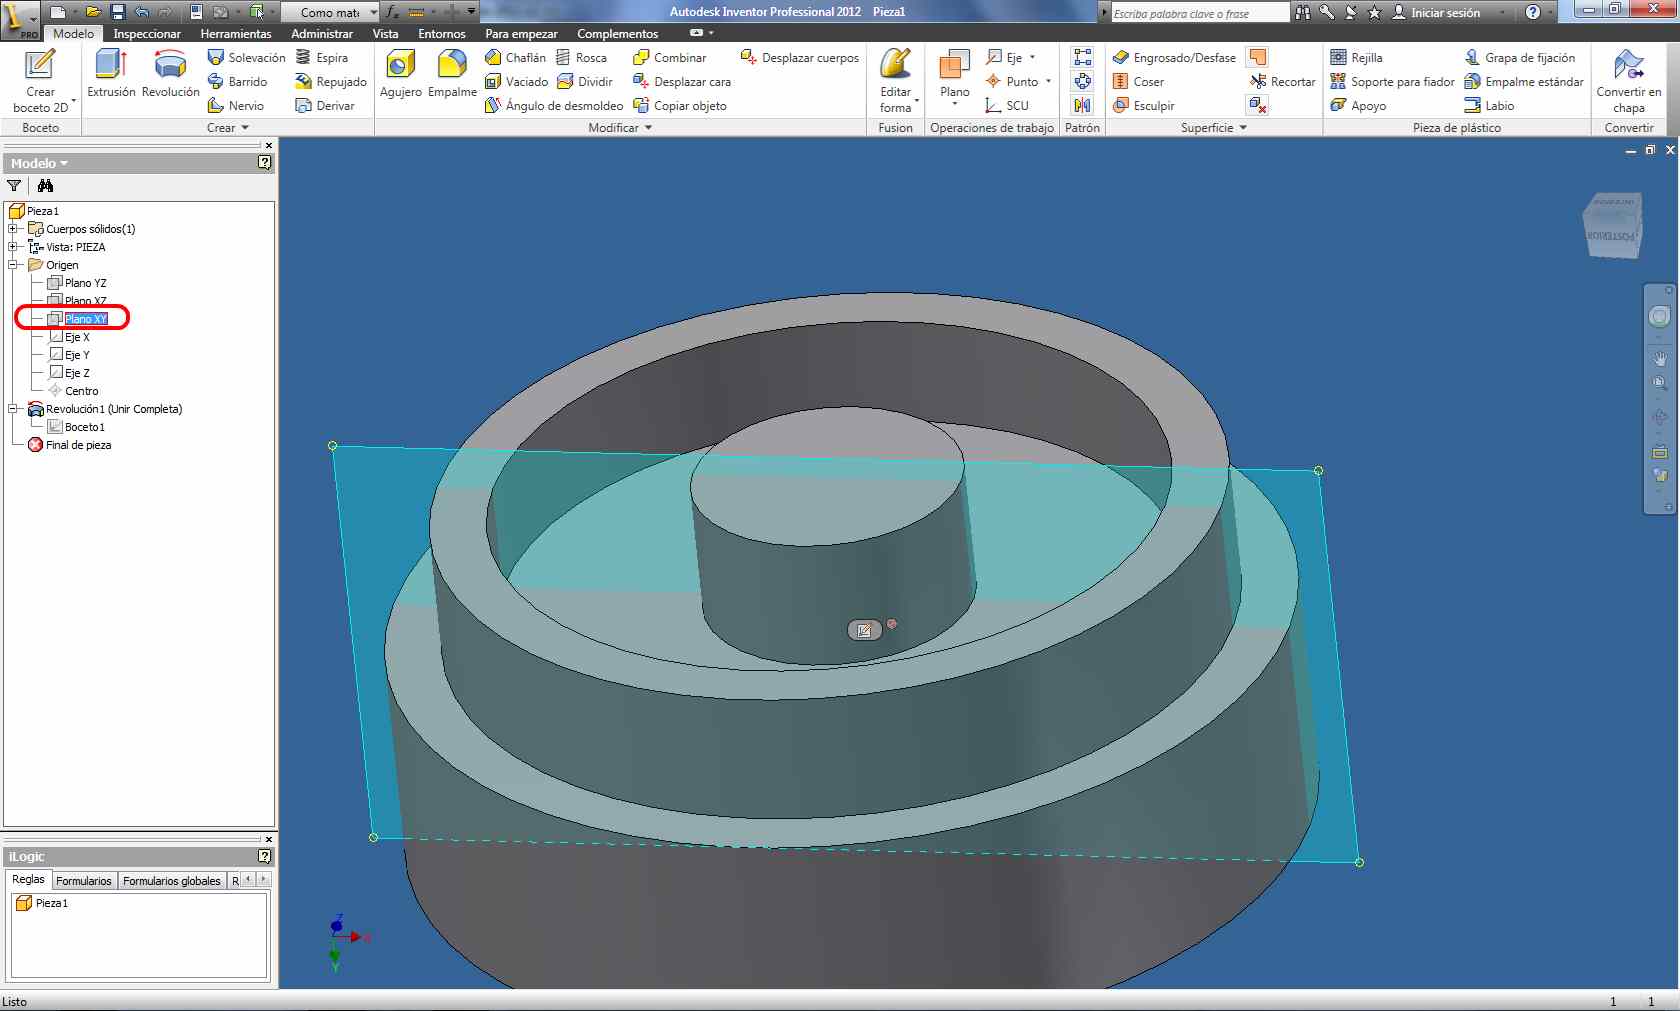Open Modelo browser dropdown
Viewport: 1680px width, 1011px height.
[x=40, y=163]
